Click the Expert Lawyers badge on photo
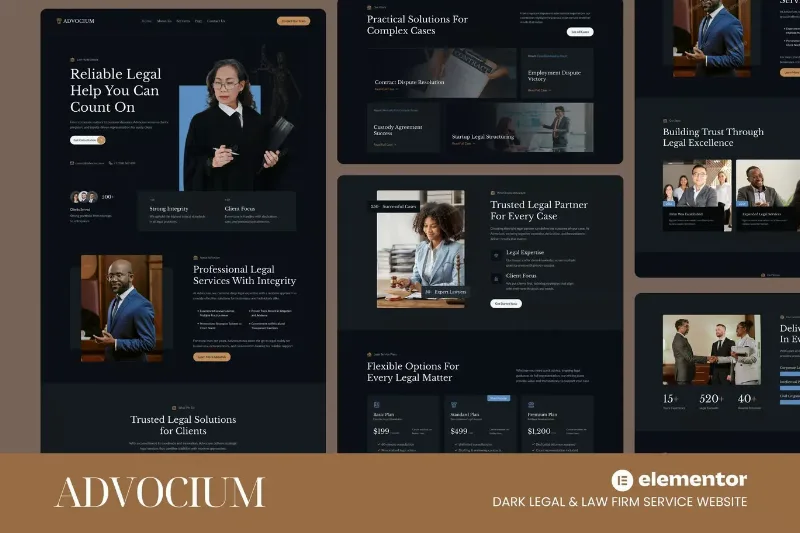The height and width of the screenshot is (533, 800). [445, 292]
